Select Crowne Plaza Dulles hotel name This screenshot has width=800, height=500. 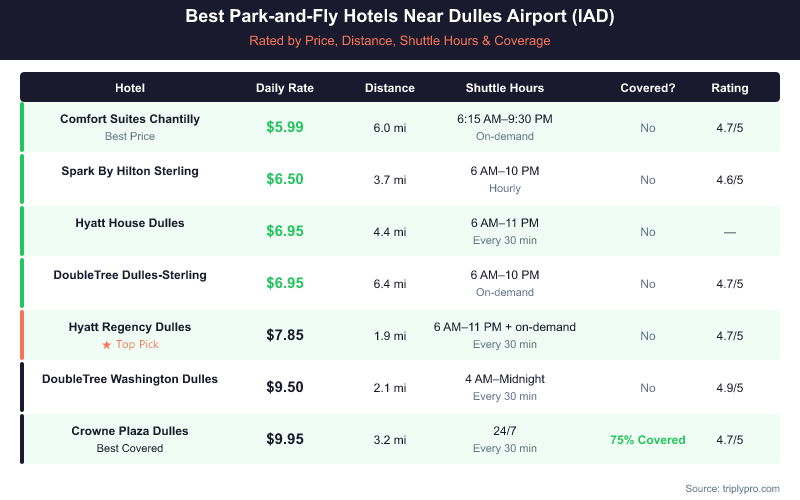point(130,431)
